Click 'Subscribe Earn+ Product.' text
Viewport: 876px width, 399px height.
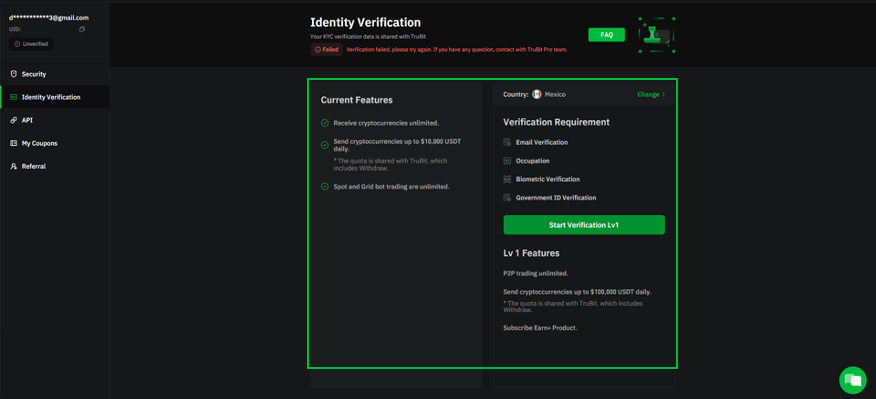(x=540, y=328)
